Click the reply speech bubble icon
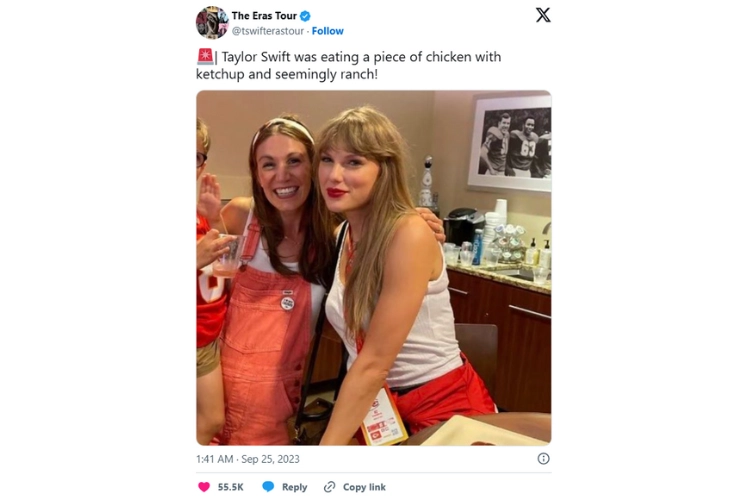750x500 pixels. [268, 487]
